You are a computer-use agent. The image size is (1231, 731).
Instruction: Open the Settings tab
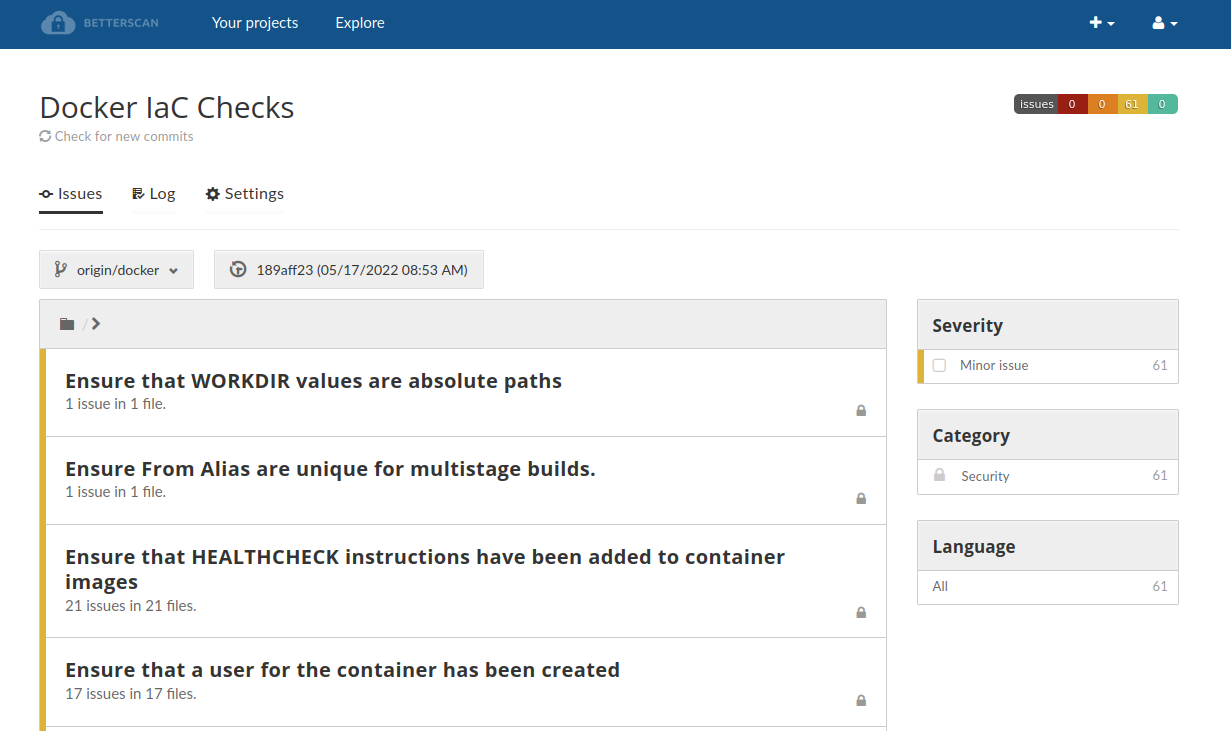[245, 194]
